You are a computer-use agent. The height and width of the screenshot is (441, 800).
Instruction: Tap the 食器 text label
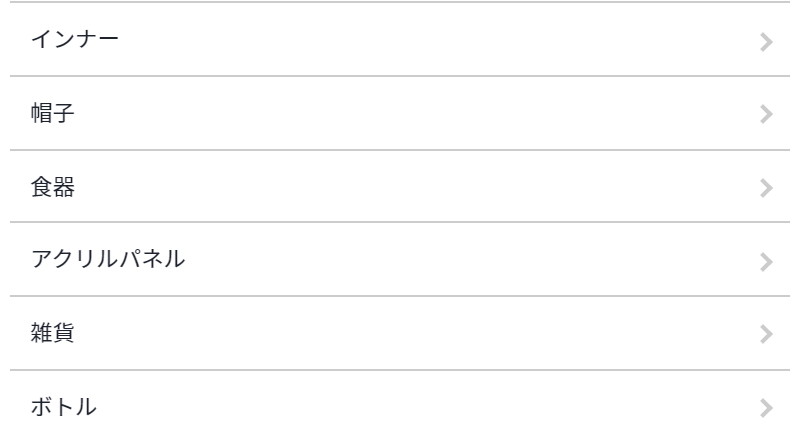[x=53, y=188]
